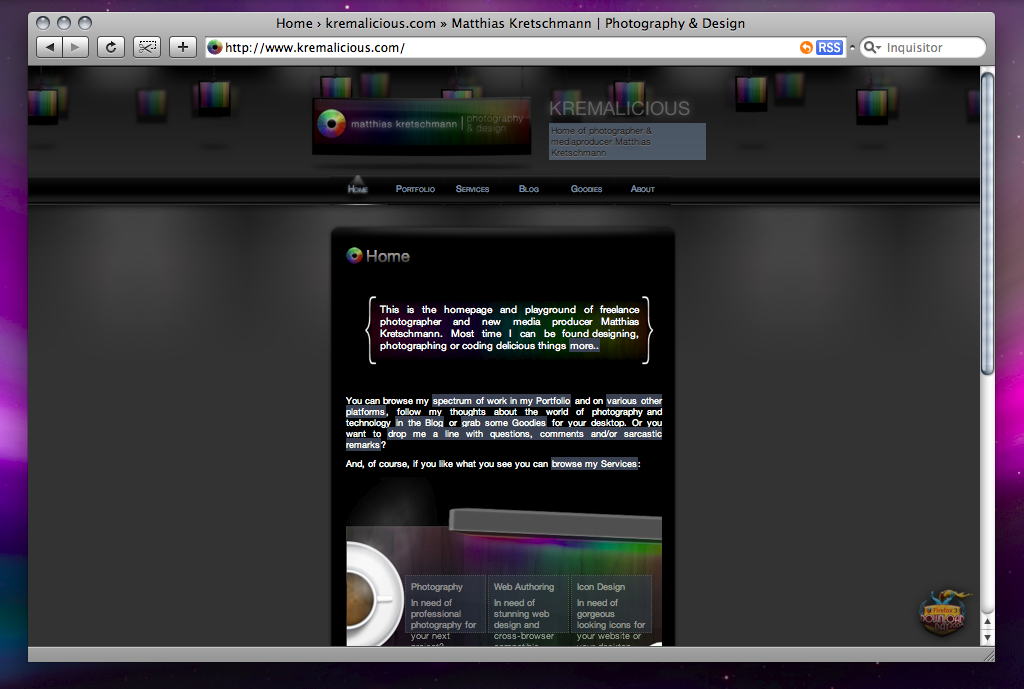Click the orange SnapBack arrow icon
Screen dimensions: 1024x689
pyautogui.click(x=807, y=47)
